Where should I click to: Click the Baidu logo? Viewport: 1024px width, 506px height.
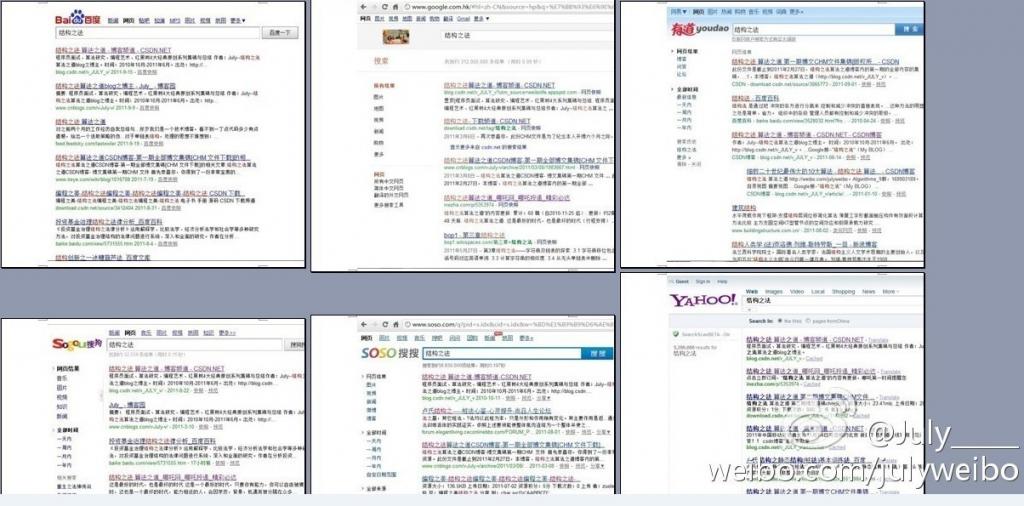(x=77, y=22)
